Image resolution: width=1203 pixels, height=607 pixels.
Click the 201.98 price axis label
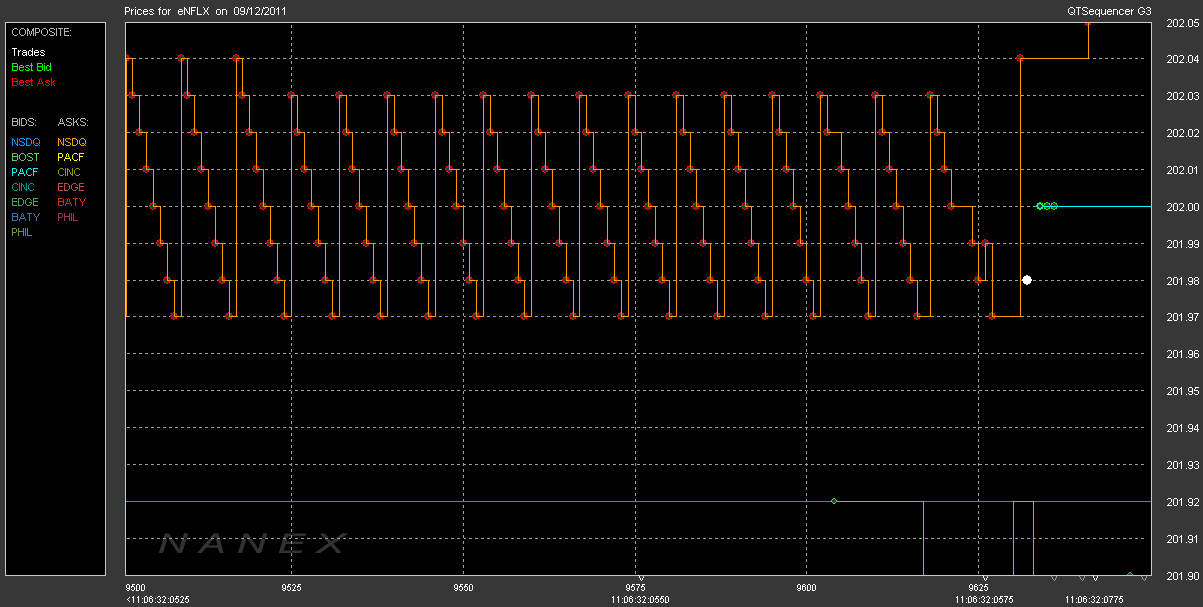click(x=1182, y=281)
